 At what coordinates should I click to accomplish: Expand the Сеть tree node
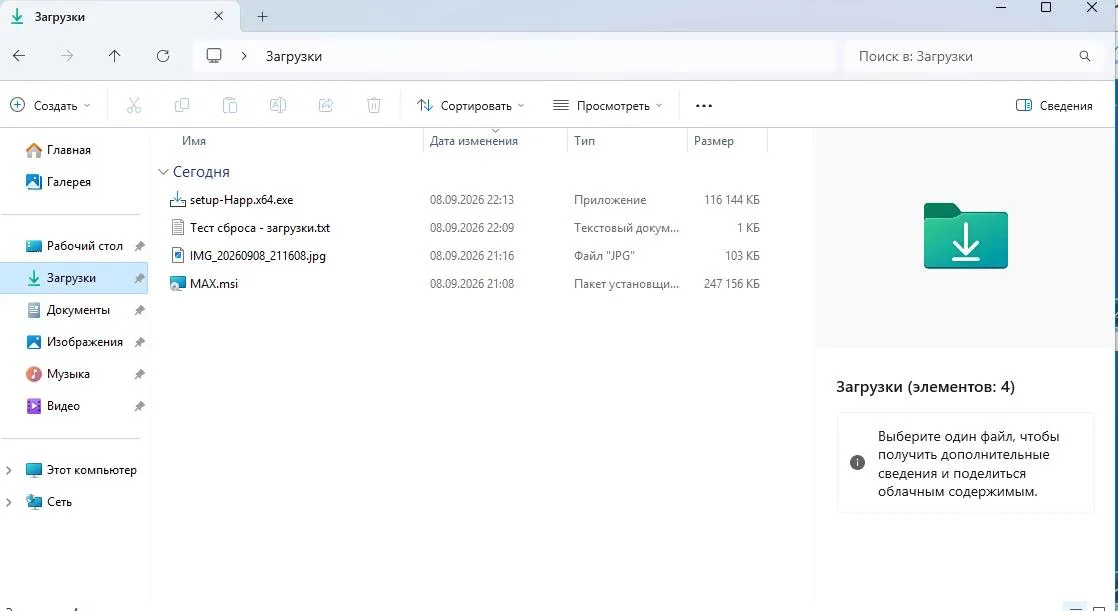click(x=9, y=502)
